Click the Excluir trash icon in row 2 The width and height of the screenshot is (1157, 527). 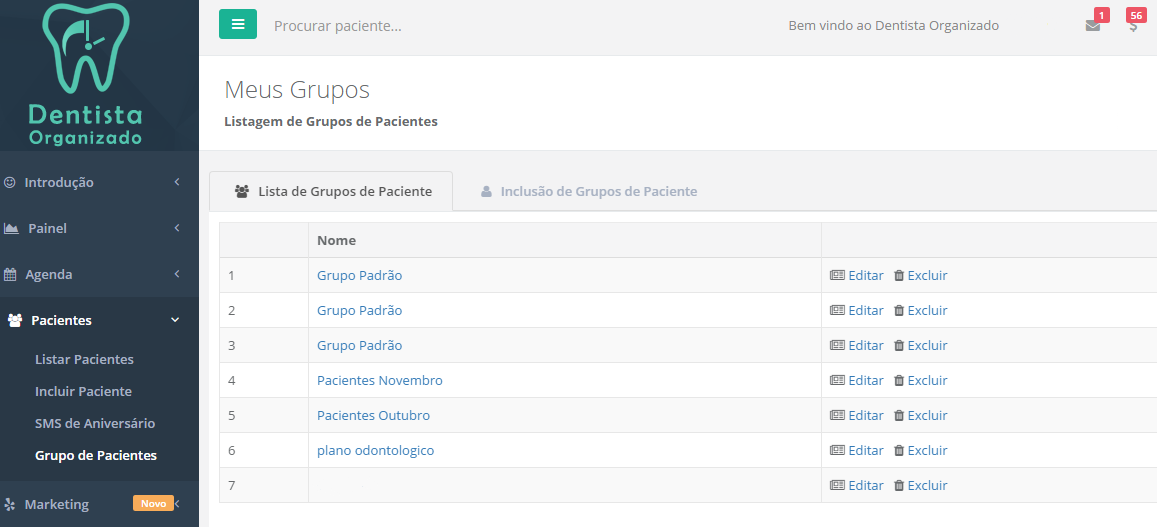[x=899, y=311]
